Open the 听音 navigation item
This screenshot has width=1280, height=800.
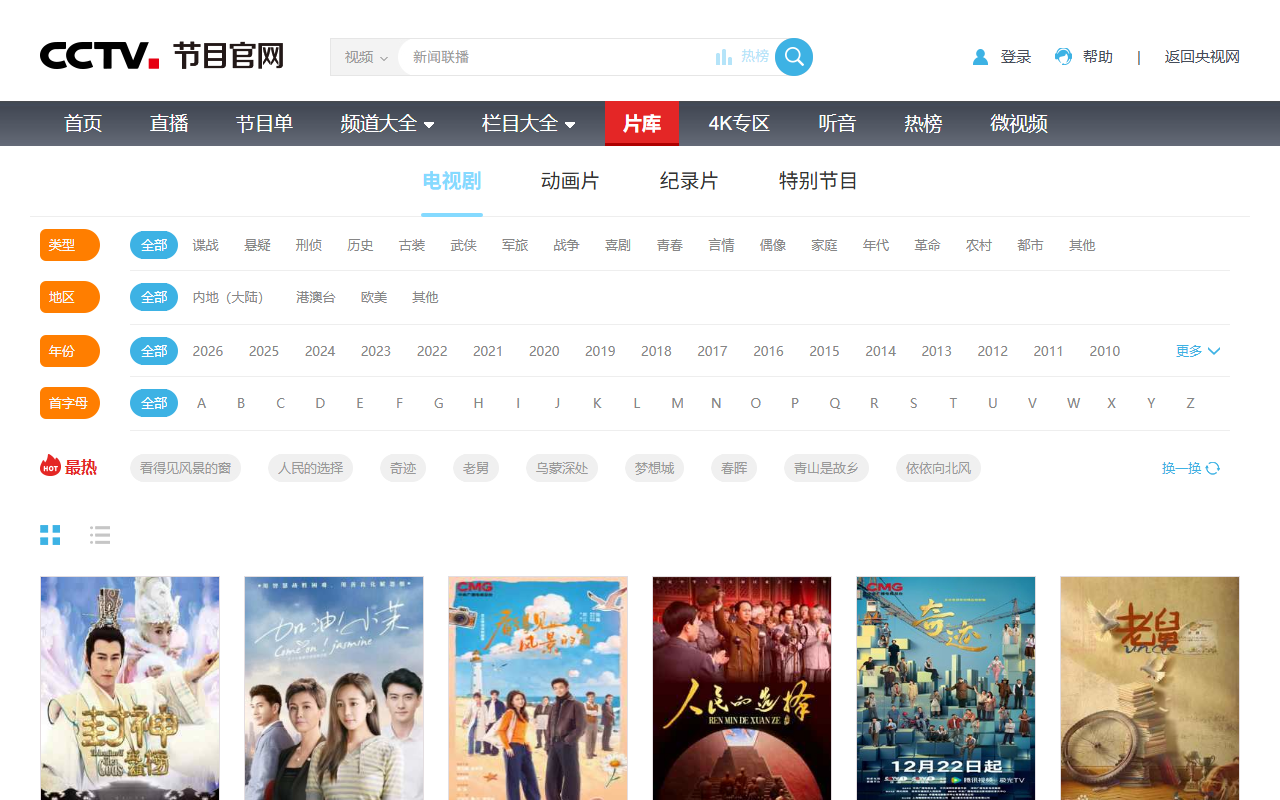point(837,123)
